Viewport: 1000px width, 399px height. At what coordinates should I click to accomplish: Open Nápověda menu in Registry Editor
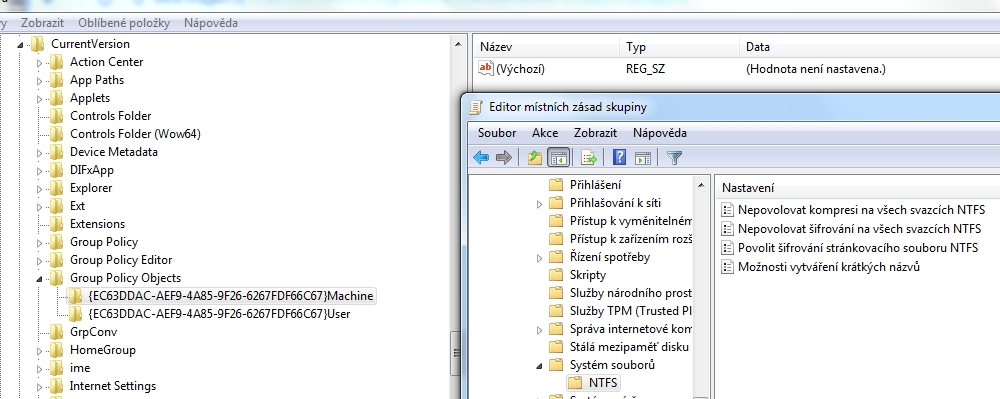pos(210,23)
